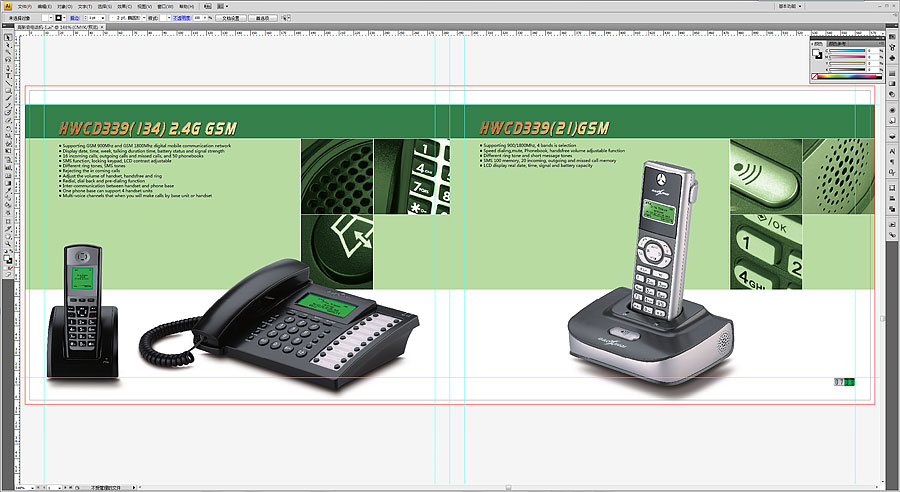Viewport: 900px width, 492px height.
Task: Select the Type tool in toolbox
Action: pyautogui.click(x=8, y=75)
